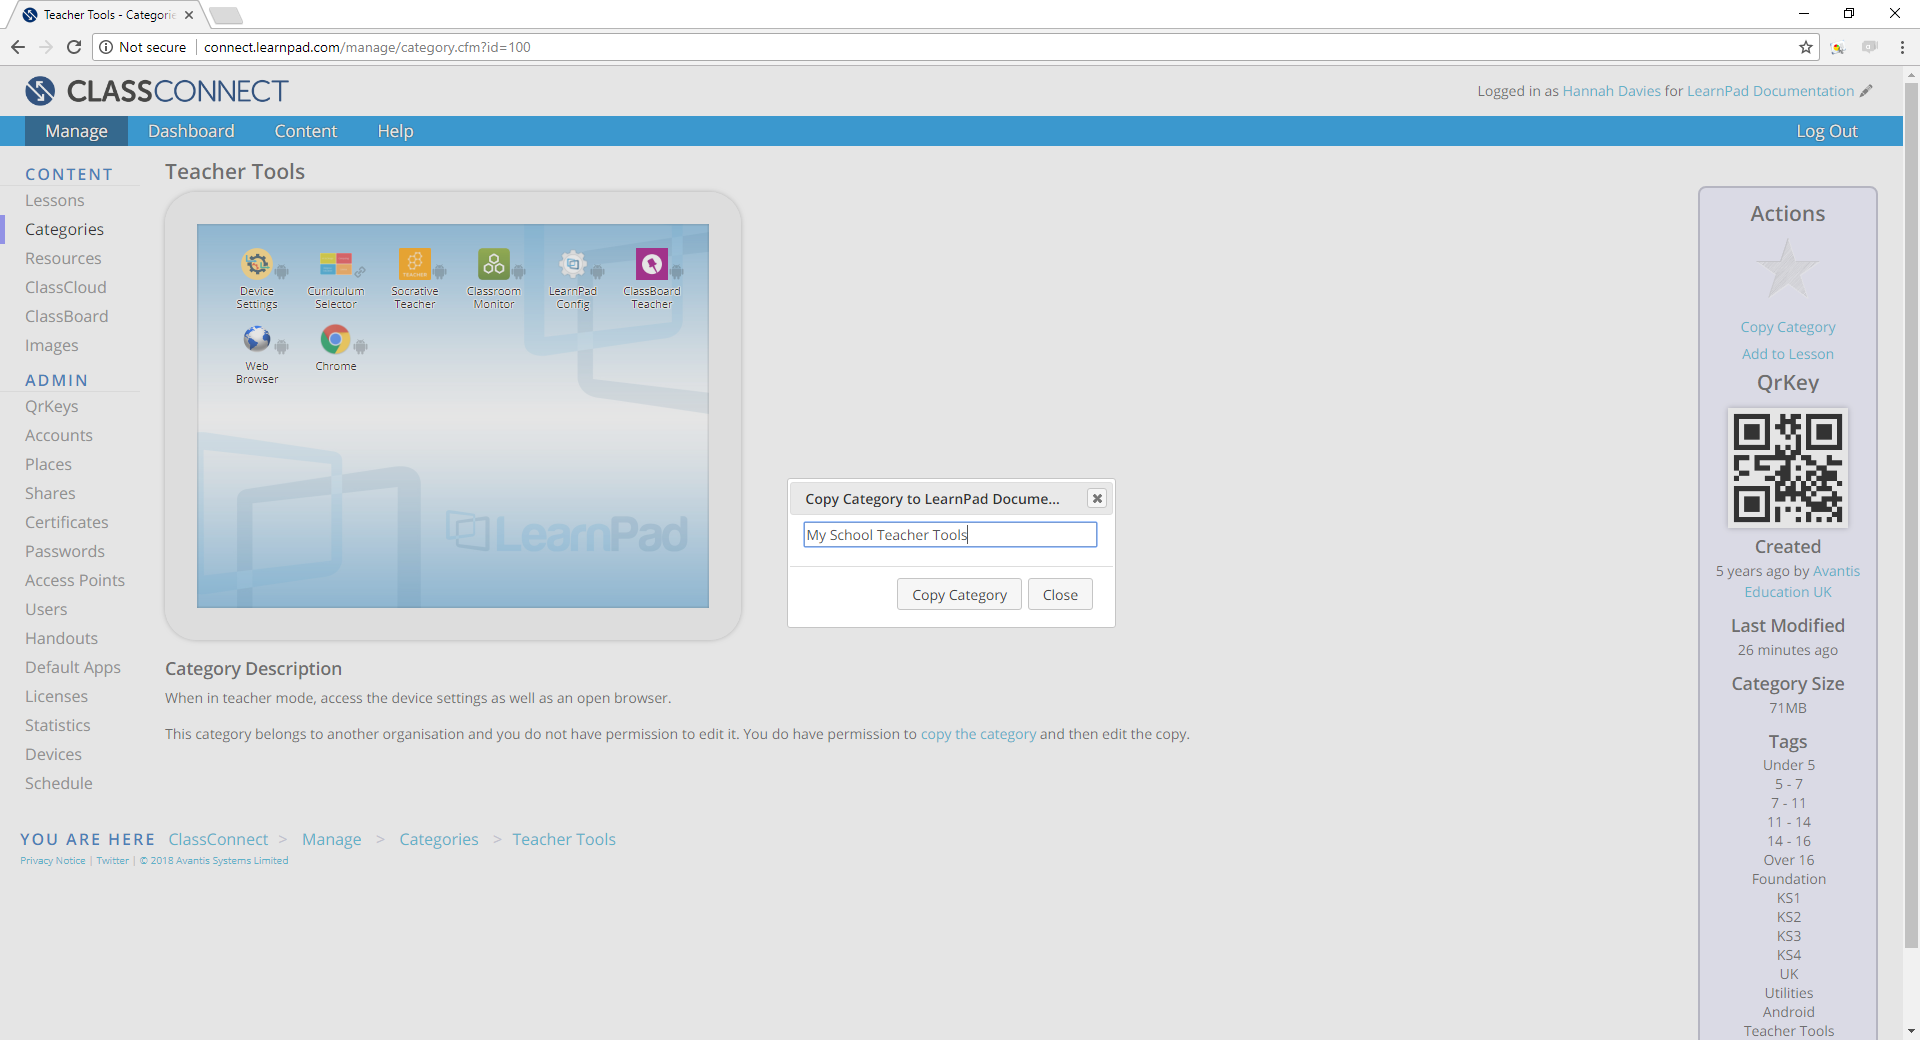The height and width of the screenshot is (1040, 1920).
Task: Open the ClassBoard Teacher app icon
Action: pyautogui.click(x=652, y=264)
